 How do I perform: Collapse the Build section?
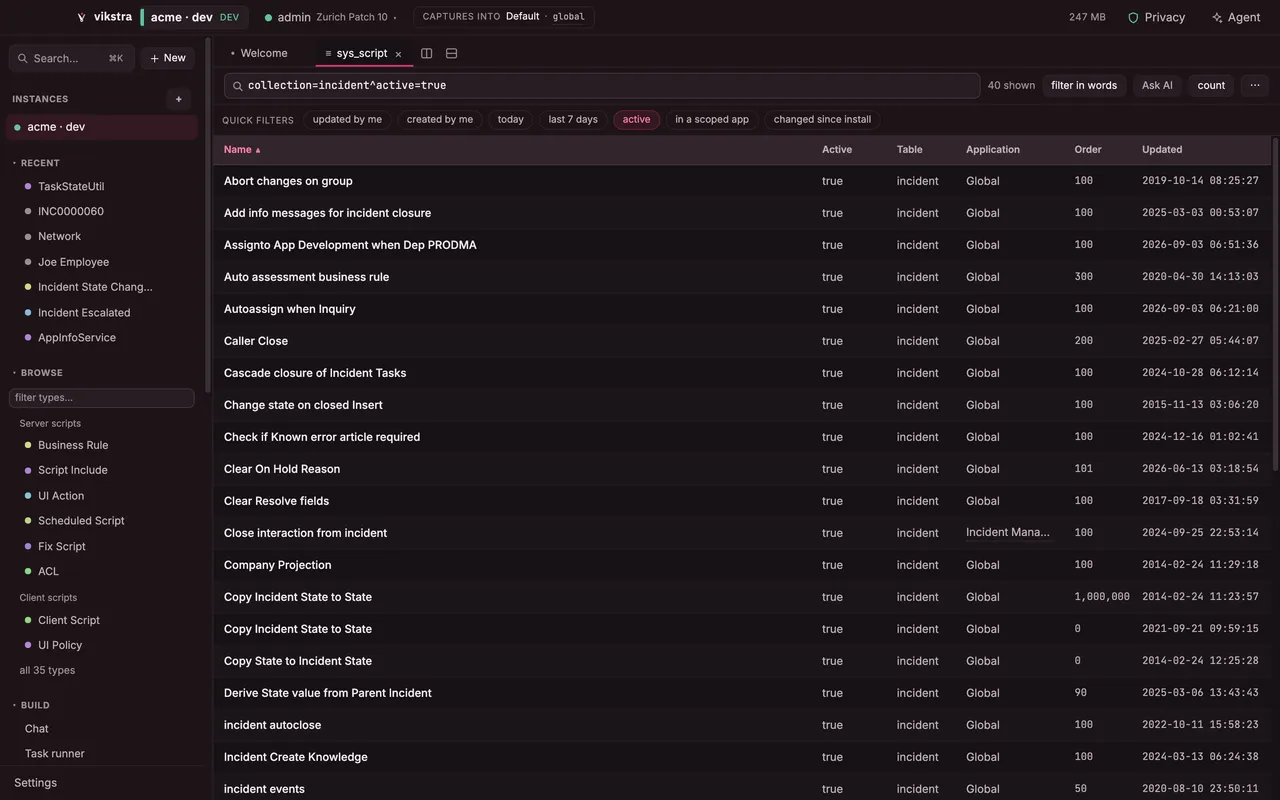pyautogui.click(x=31, y=705)
